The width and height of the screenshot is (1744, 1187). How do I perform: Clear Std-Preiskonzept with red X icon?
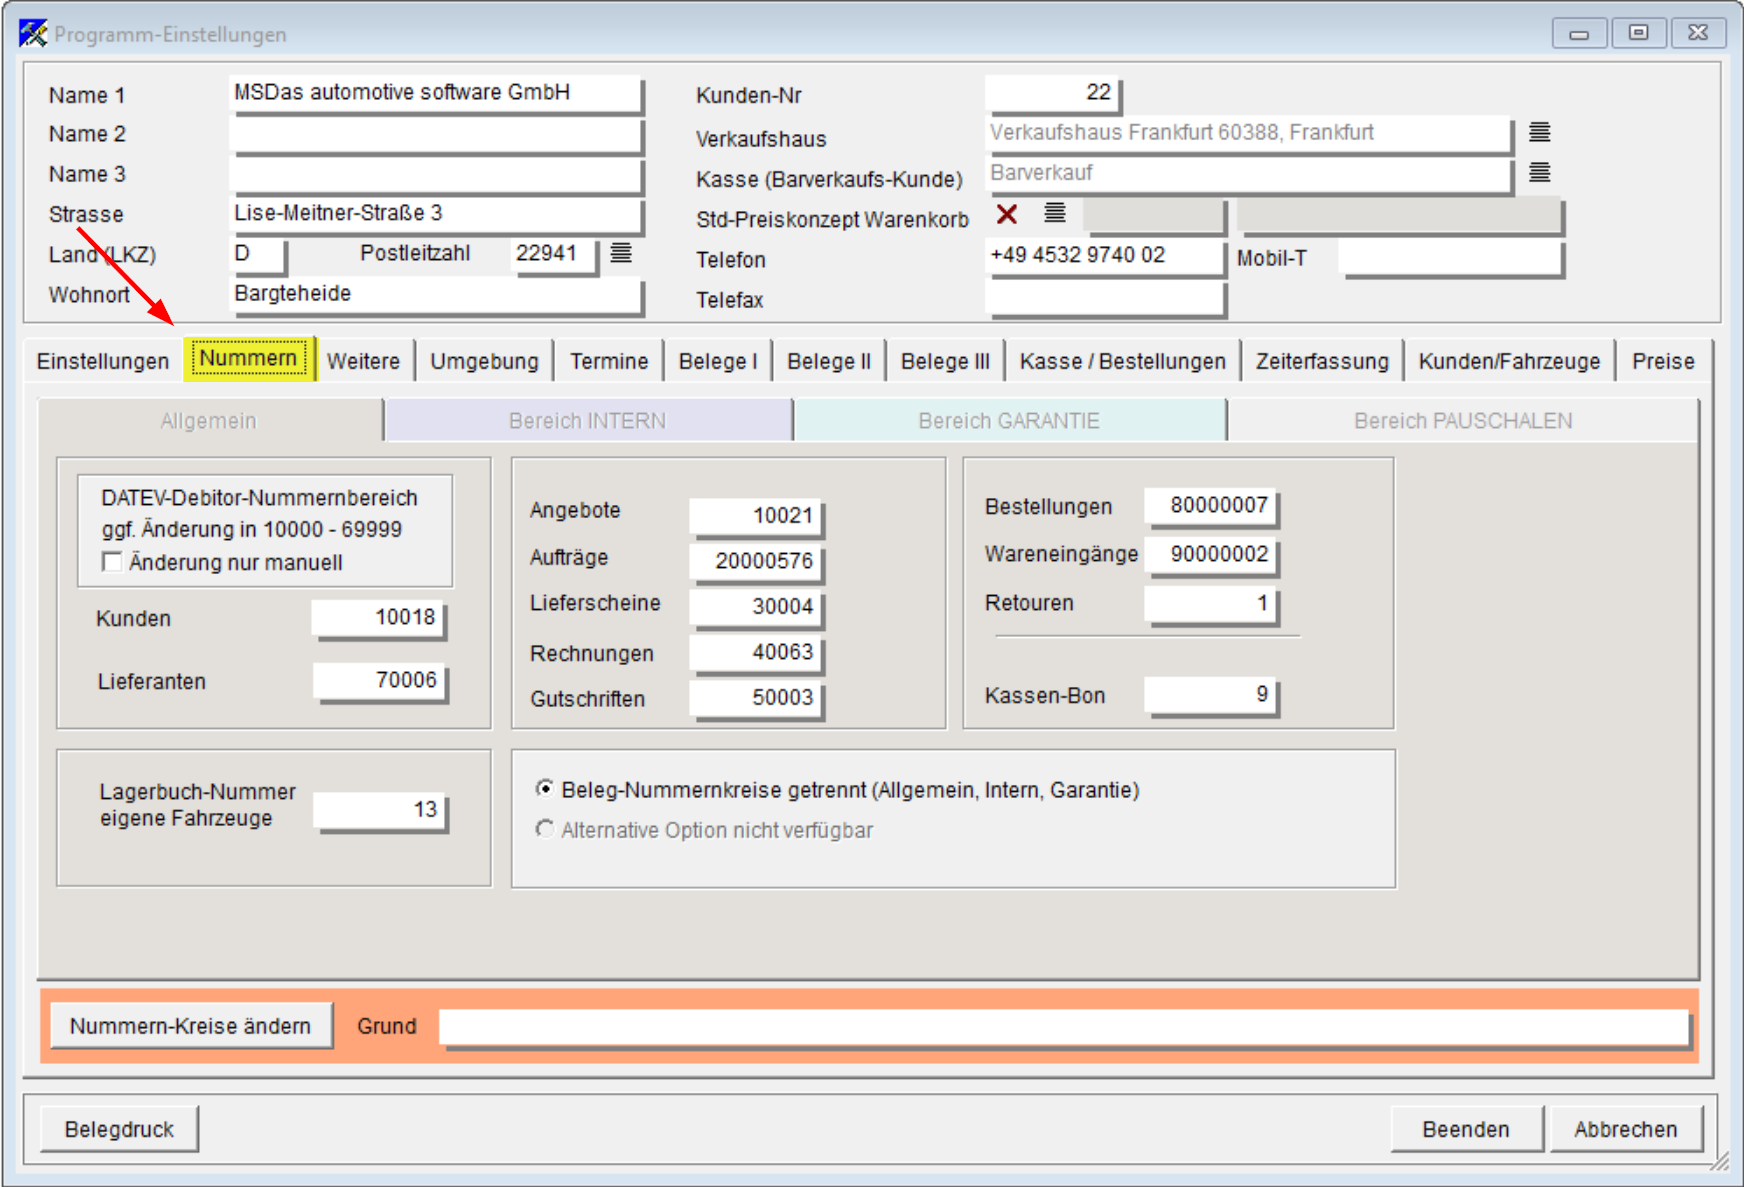tap(1007, 214)
